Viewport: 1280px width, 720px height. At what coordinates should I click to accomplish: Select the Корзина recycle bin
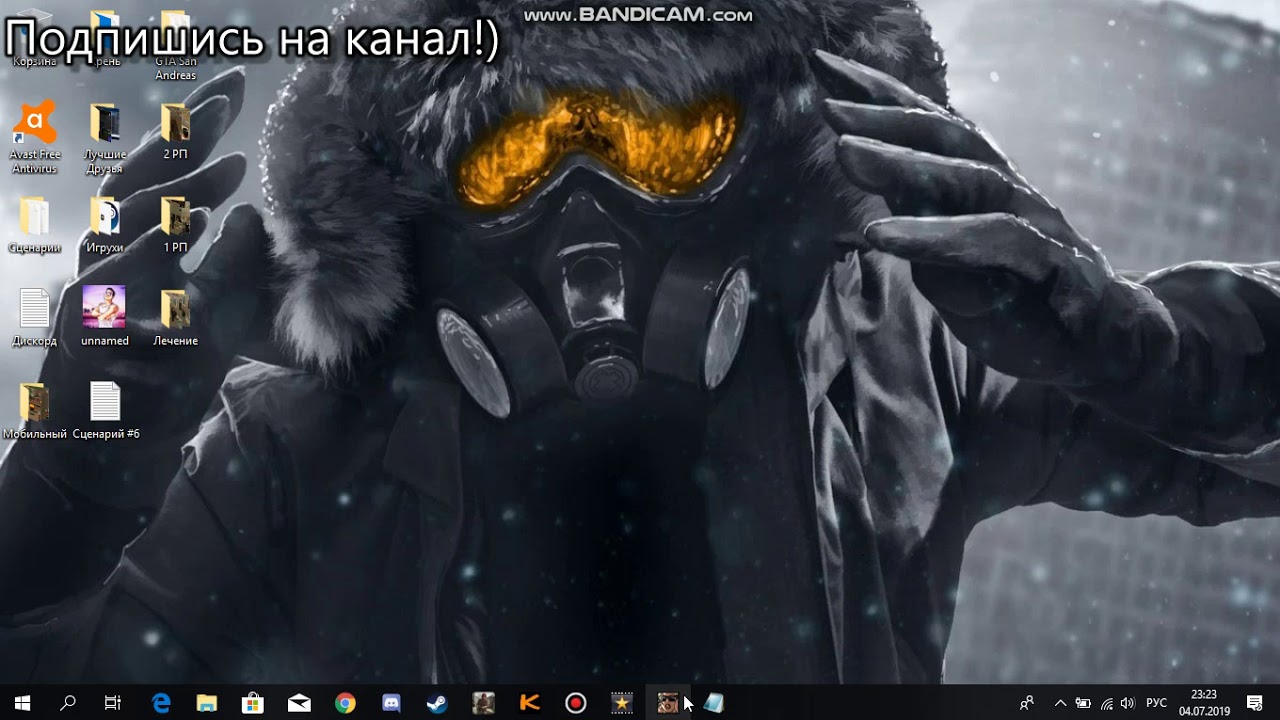(35, 40)
